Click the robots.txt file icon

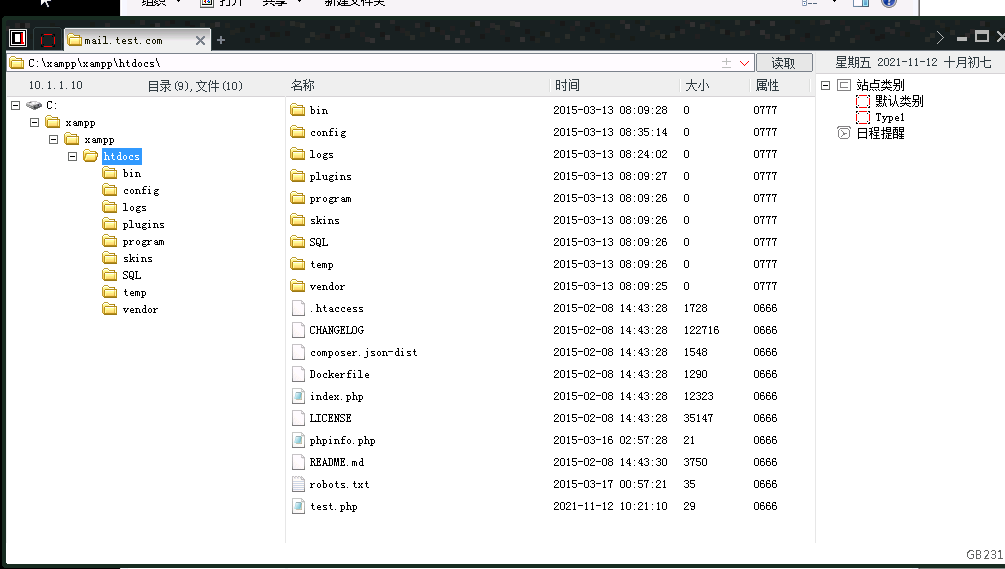click(x=298, y=484)
